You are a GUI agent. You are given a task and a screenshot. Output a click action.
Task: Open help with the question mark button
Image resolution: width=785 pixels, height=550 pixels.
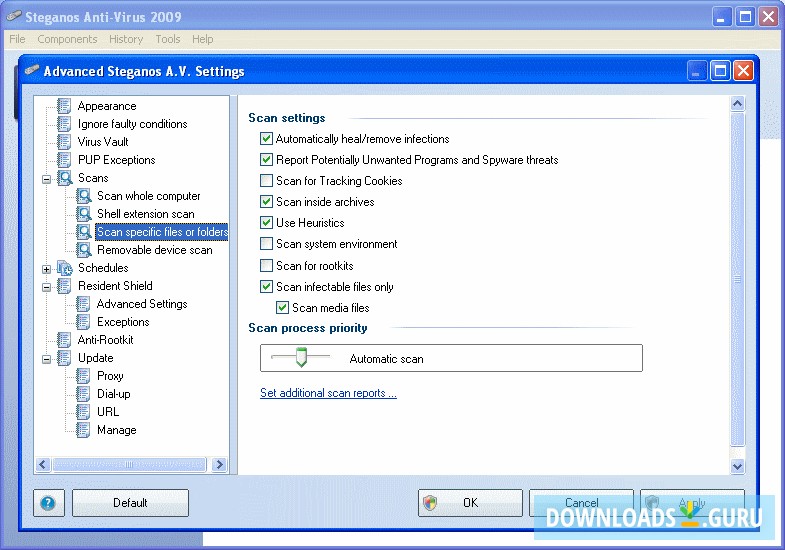coord(49,503)
